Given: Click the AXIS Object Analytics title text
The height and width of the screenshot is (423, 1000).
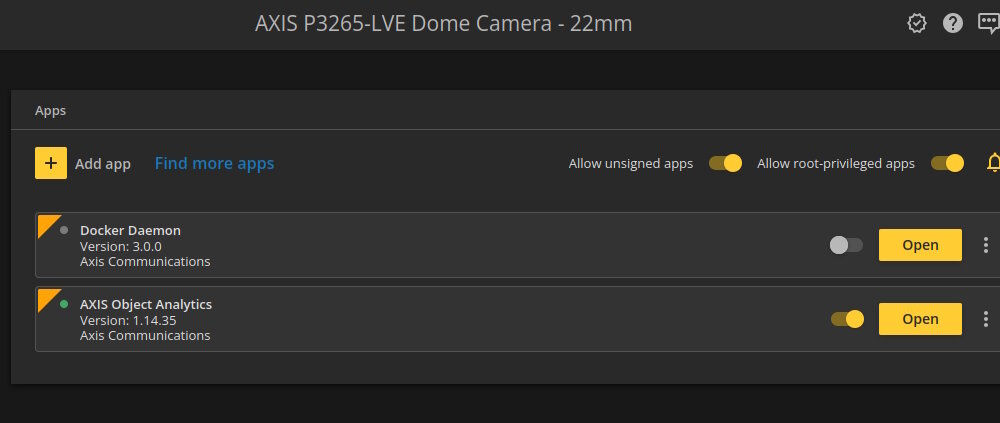Looking at the screenshot, I should click(146, 304).
